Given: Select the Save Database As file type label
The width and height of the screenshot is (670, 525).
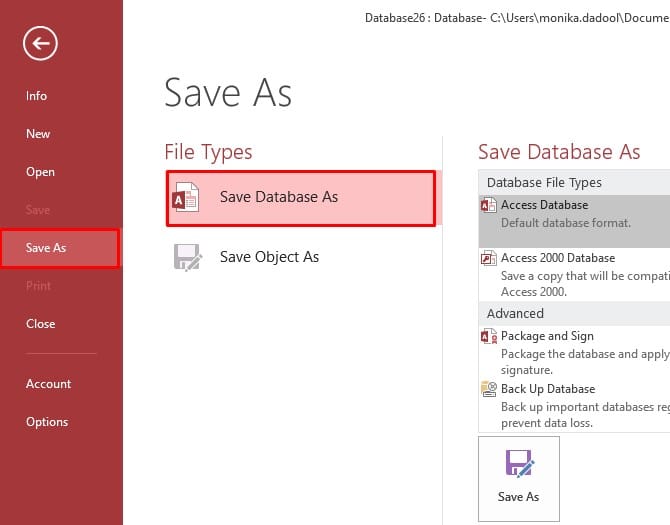Looking at the screenshot, I should coord(279,197).
